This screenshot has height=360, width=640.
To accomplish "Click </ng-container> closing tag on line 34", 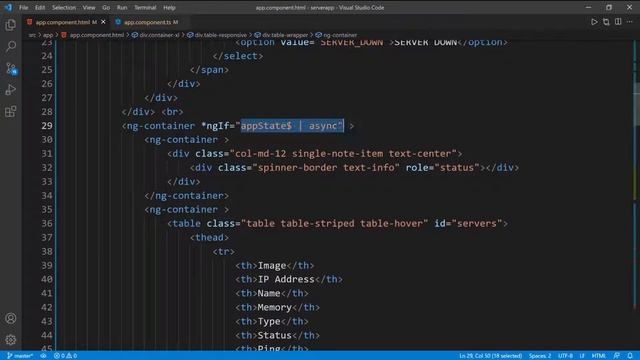I will pos(187,196).
